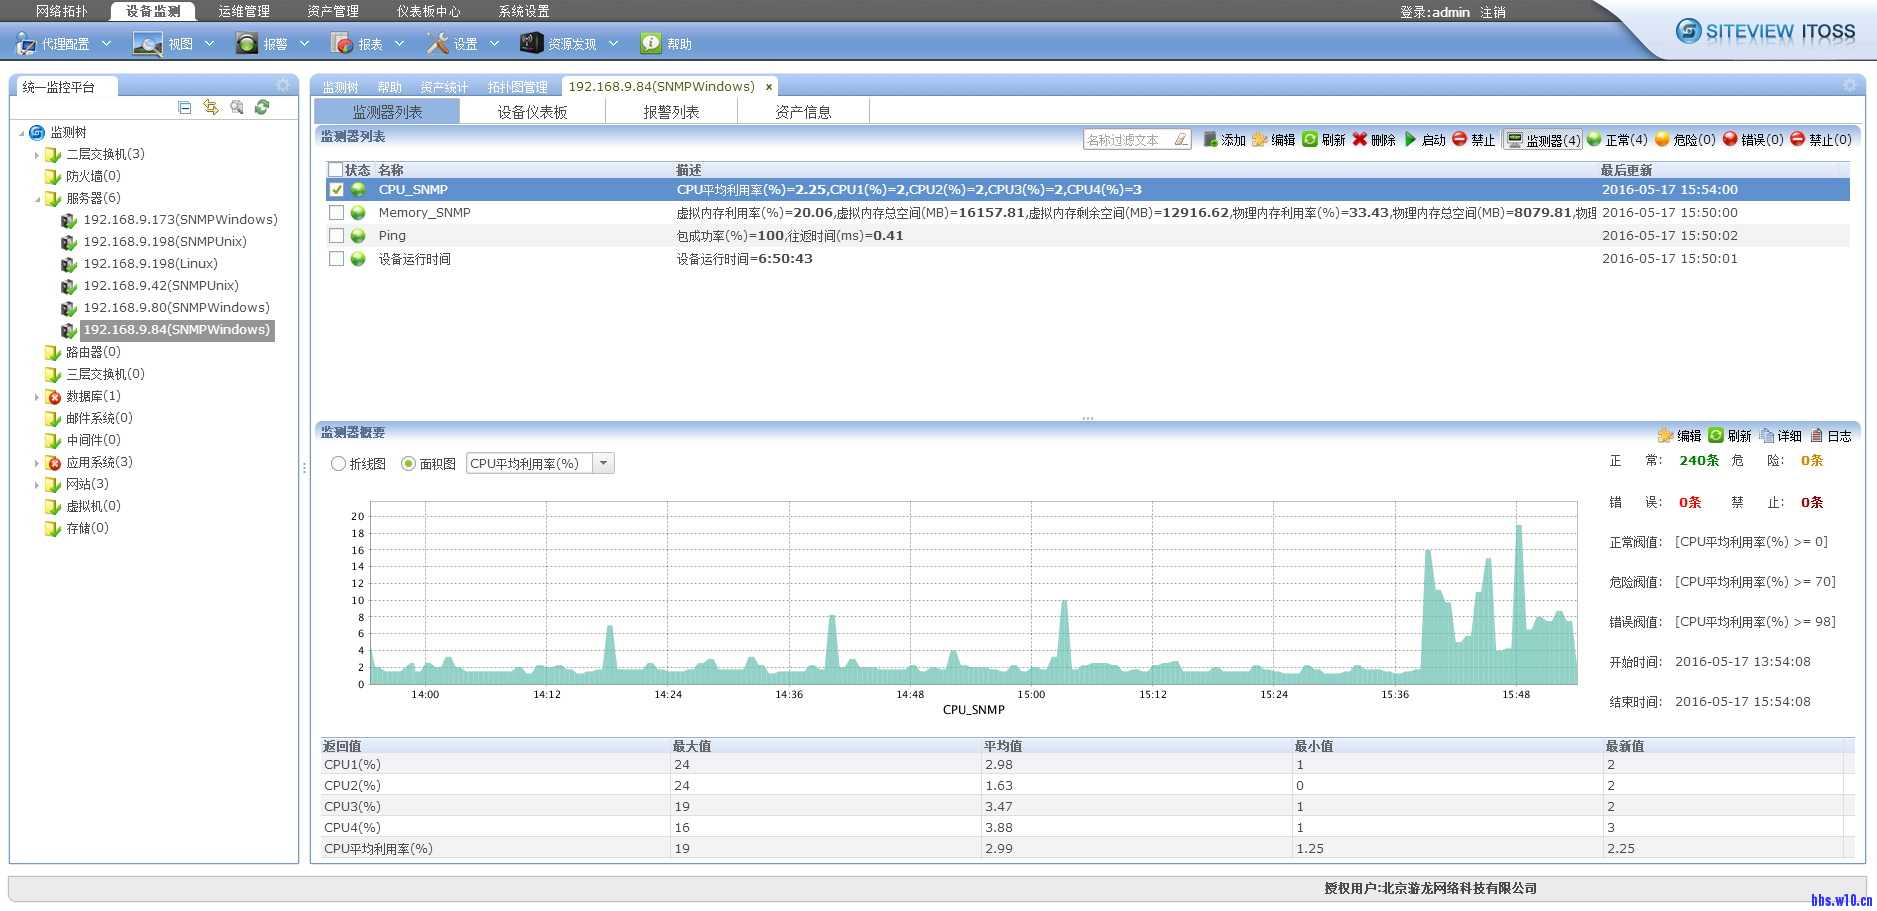Click the 名称过滤文本 filter input field
The width and height of the screenshot is (1877, 911).
pyautogui.click(x=1128, y=140)
